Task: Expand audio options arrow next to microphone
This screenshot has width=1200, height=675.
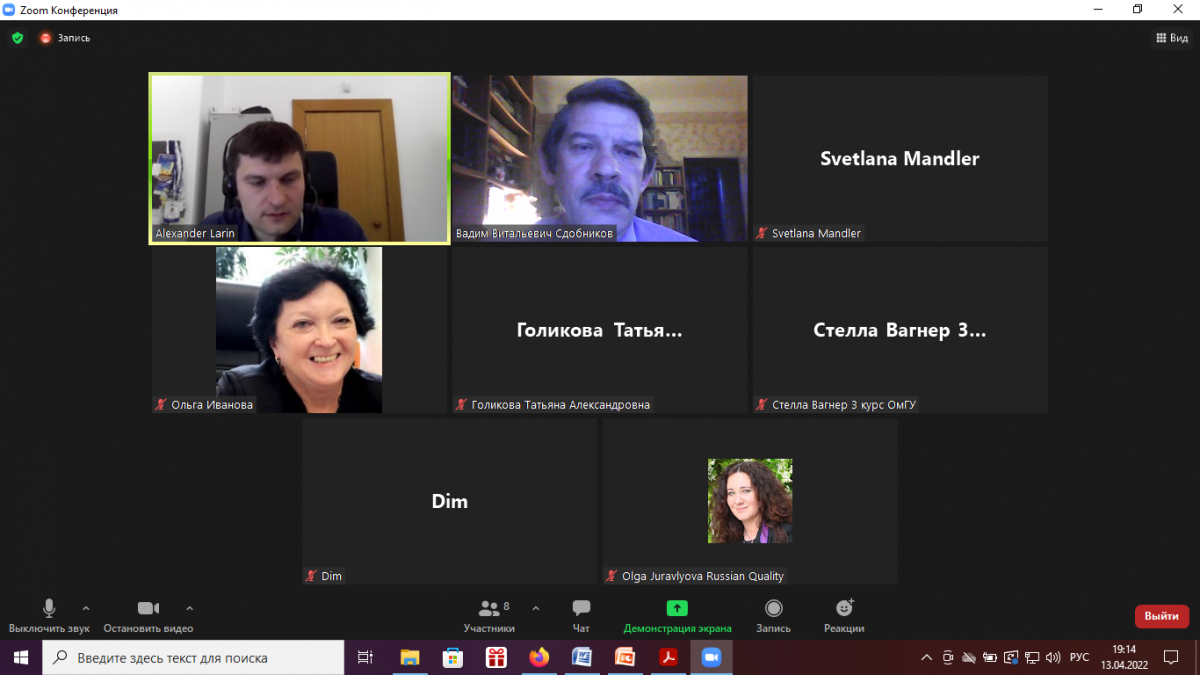Action: pyautogui.click(x=86, y=608)
